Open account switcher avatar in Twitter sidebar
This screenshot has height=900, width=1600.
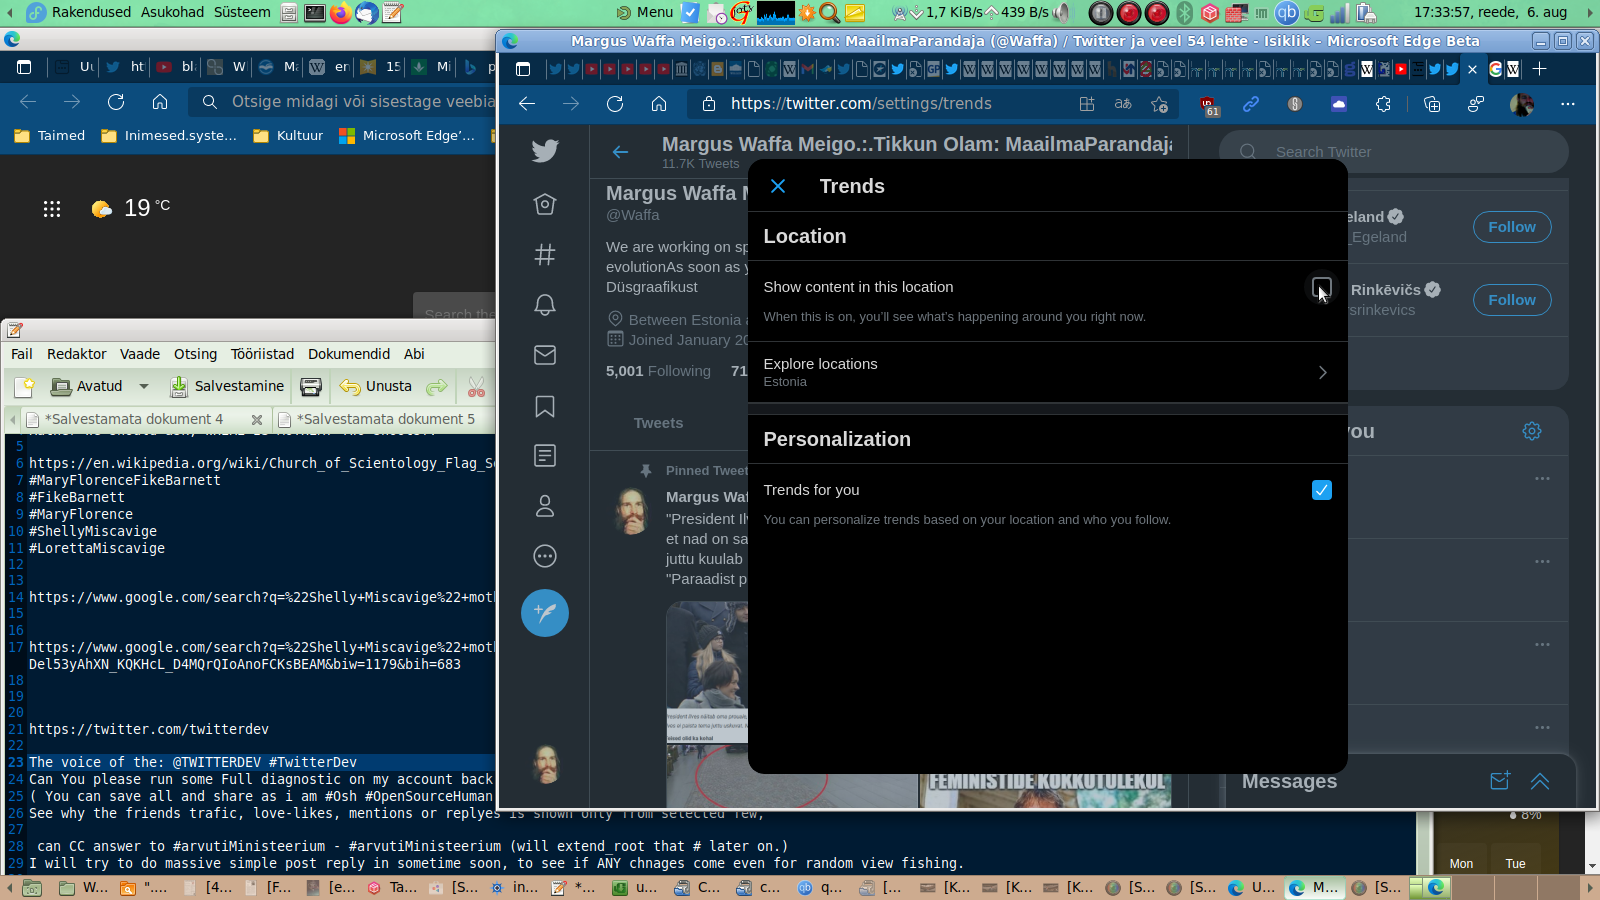pyautogui.click(x=545, y=764)
